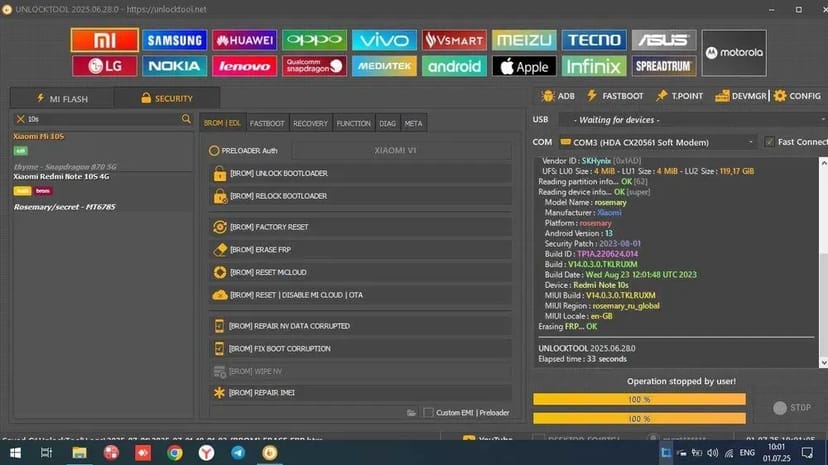Select the BROM | EDL tab
828x465 pixels.
[x=222, y=123]
